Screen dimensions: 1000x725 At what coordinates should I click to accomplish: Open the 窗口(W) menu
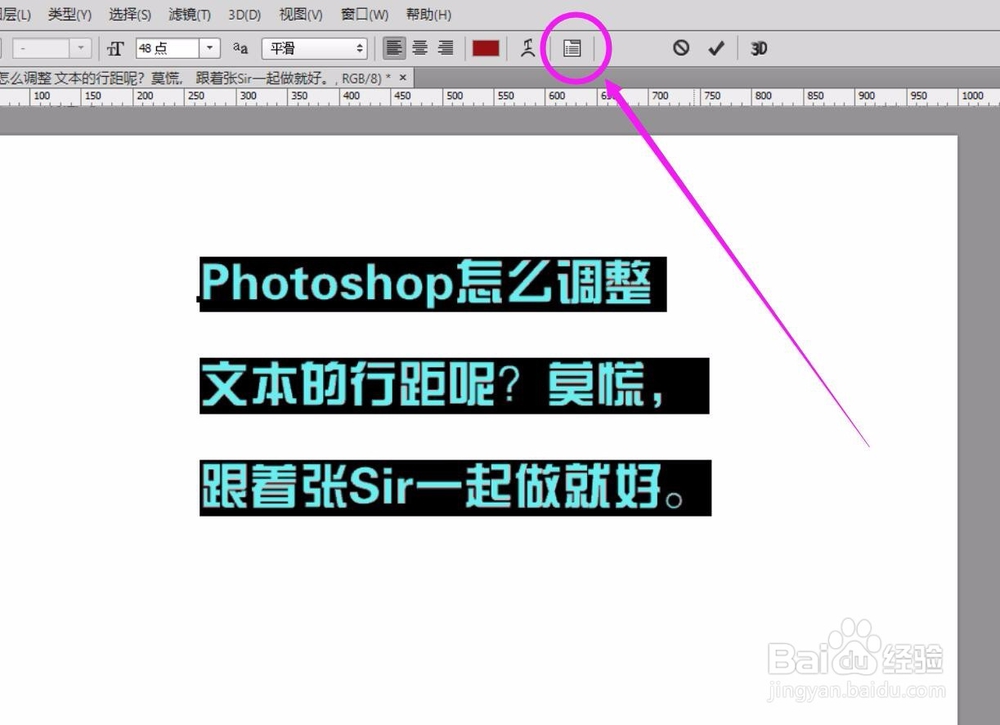pyautogui.click(x=364, y=14)
